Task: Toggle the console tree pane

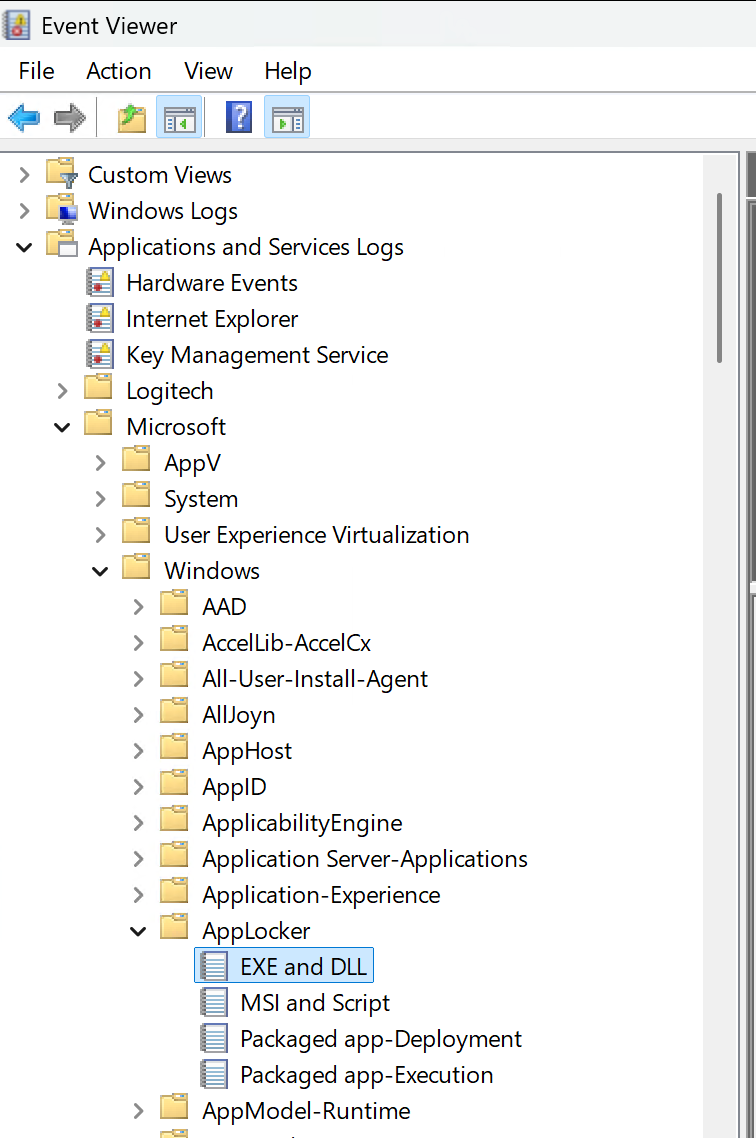Action: point(179,117)
